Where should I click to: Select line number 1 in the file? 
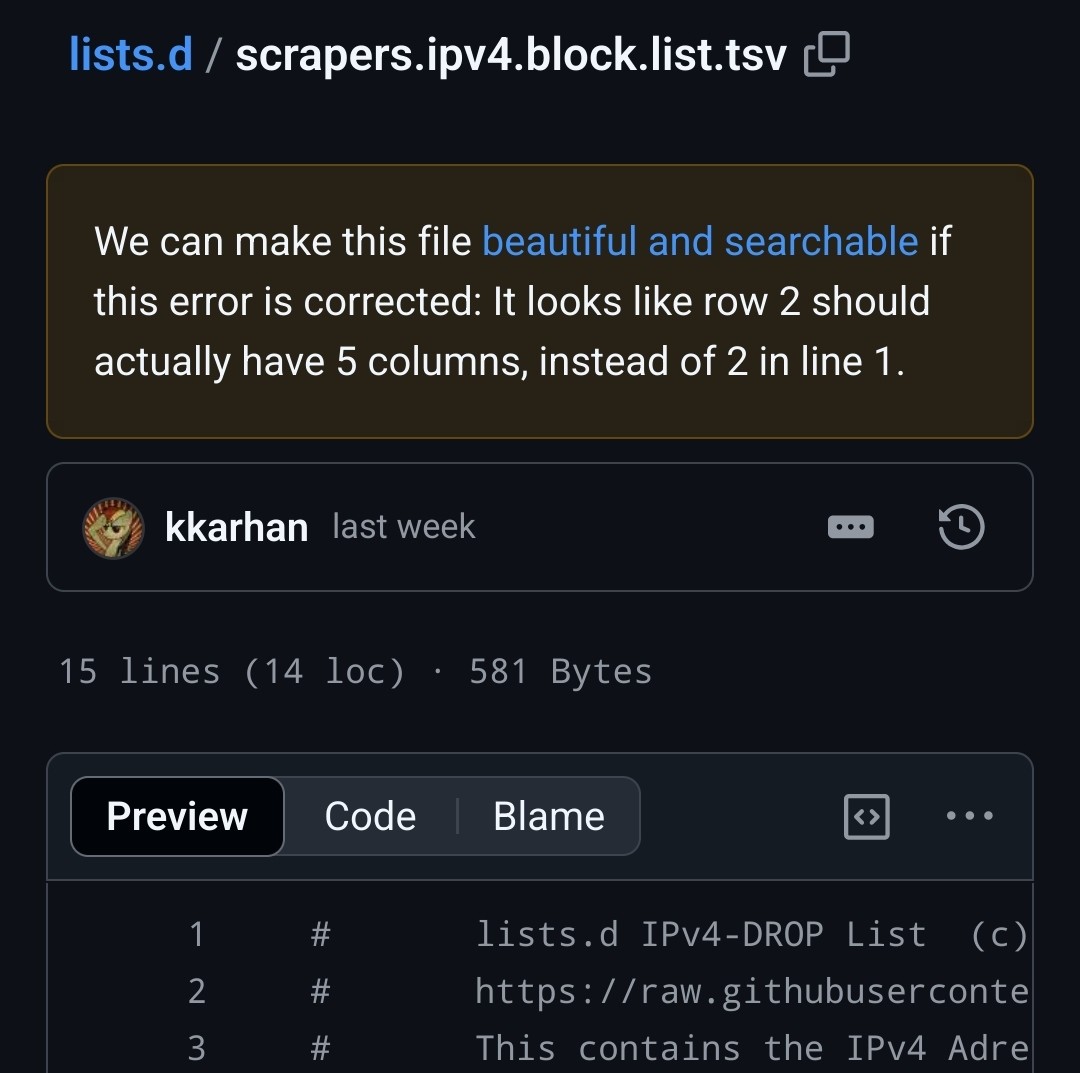196,934
